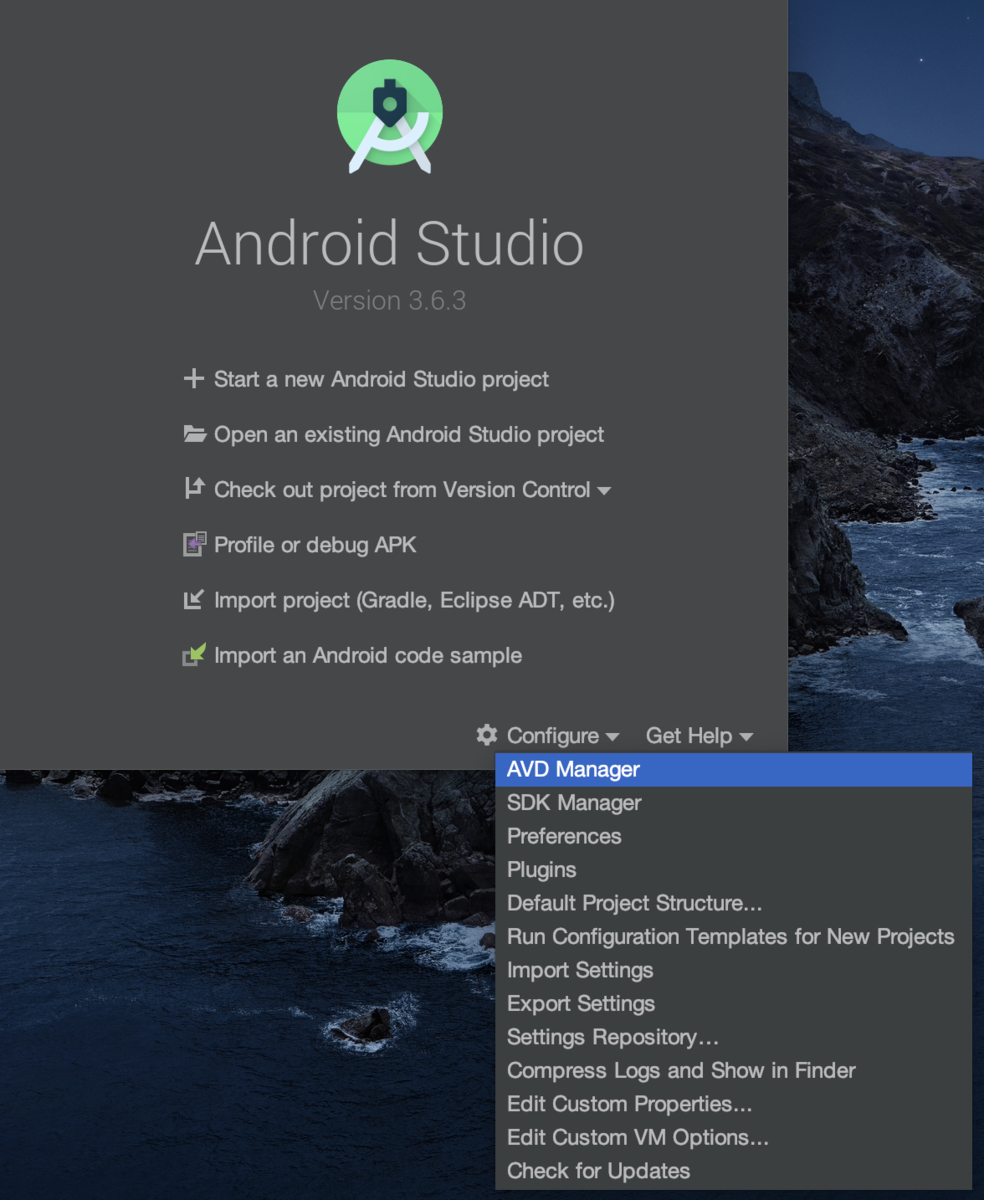
Task: Click the Profile or debug APK icon
Action: click(194, 544)
